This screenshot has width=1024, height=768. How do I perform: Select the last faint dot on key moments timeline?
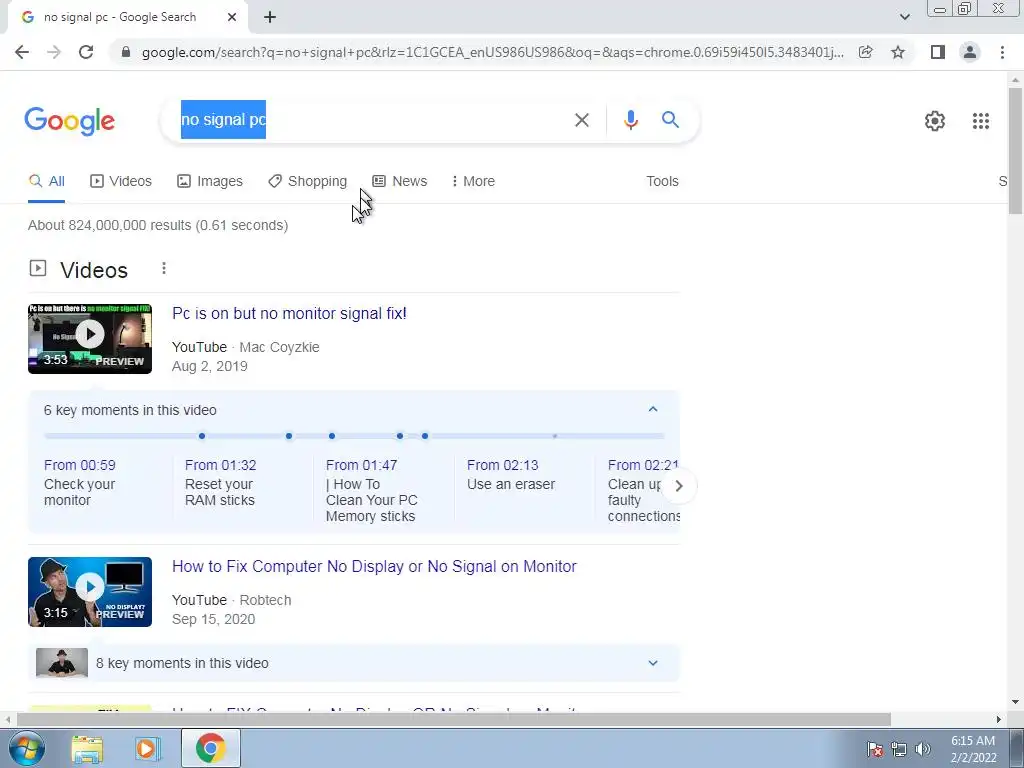554,436
